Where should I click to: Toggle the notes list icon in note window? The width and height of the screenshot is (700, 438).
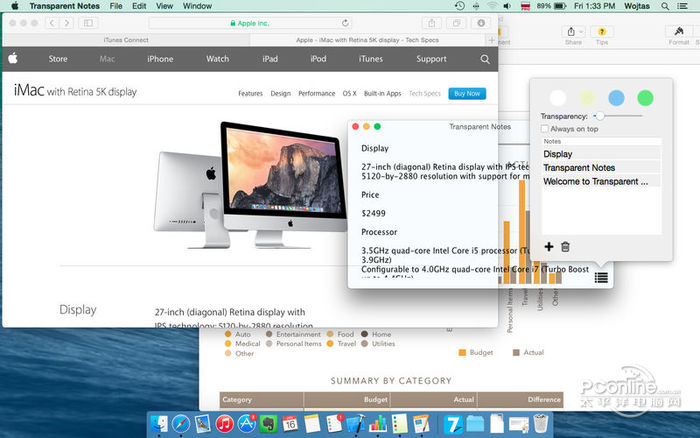601,278
